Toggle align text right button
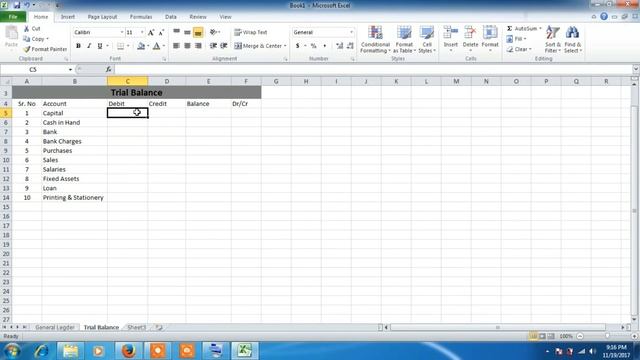The height and width of the screenshot is (360, 640). click(x=198, y=46)
